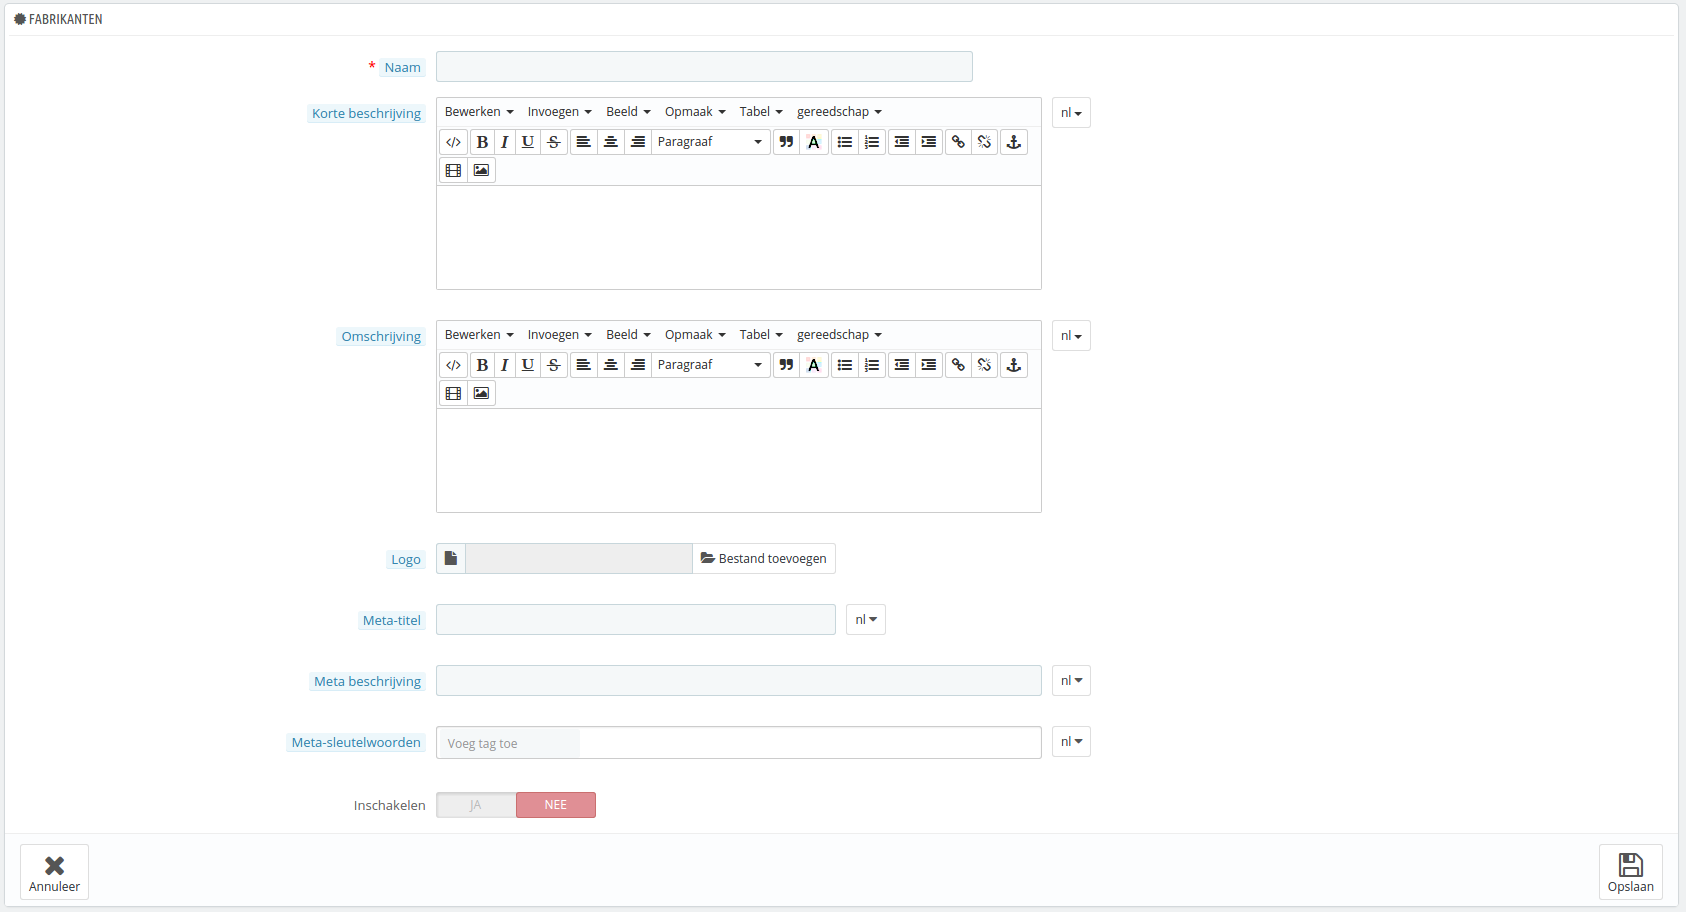The width and height of the screenshot is (1686, 912).
Task: Open nl language dropdown for Meta-titel
Action: (866, 620)
